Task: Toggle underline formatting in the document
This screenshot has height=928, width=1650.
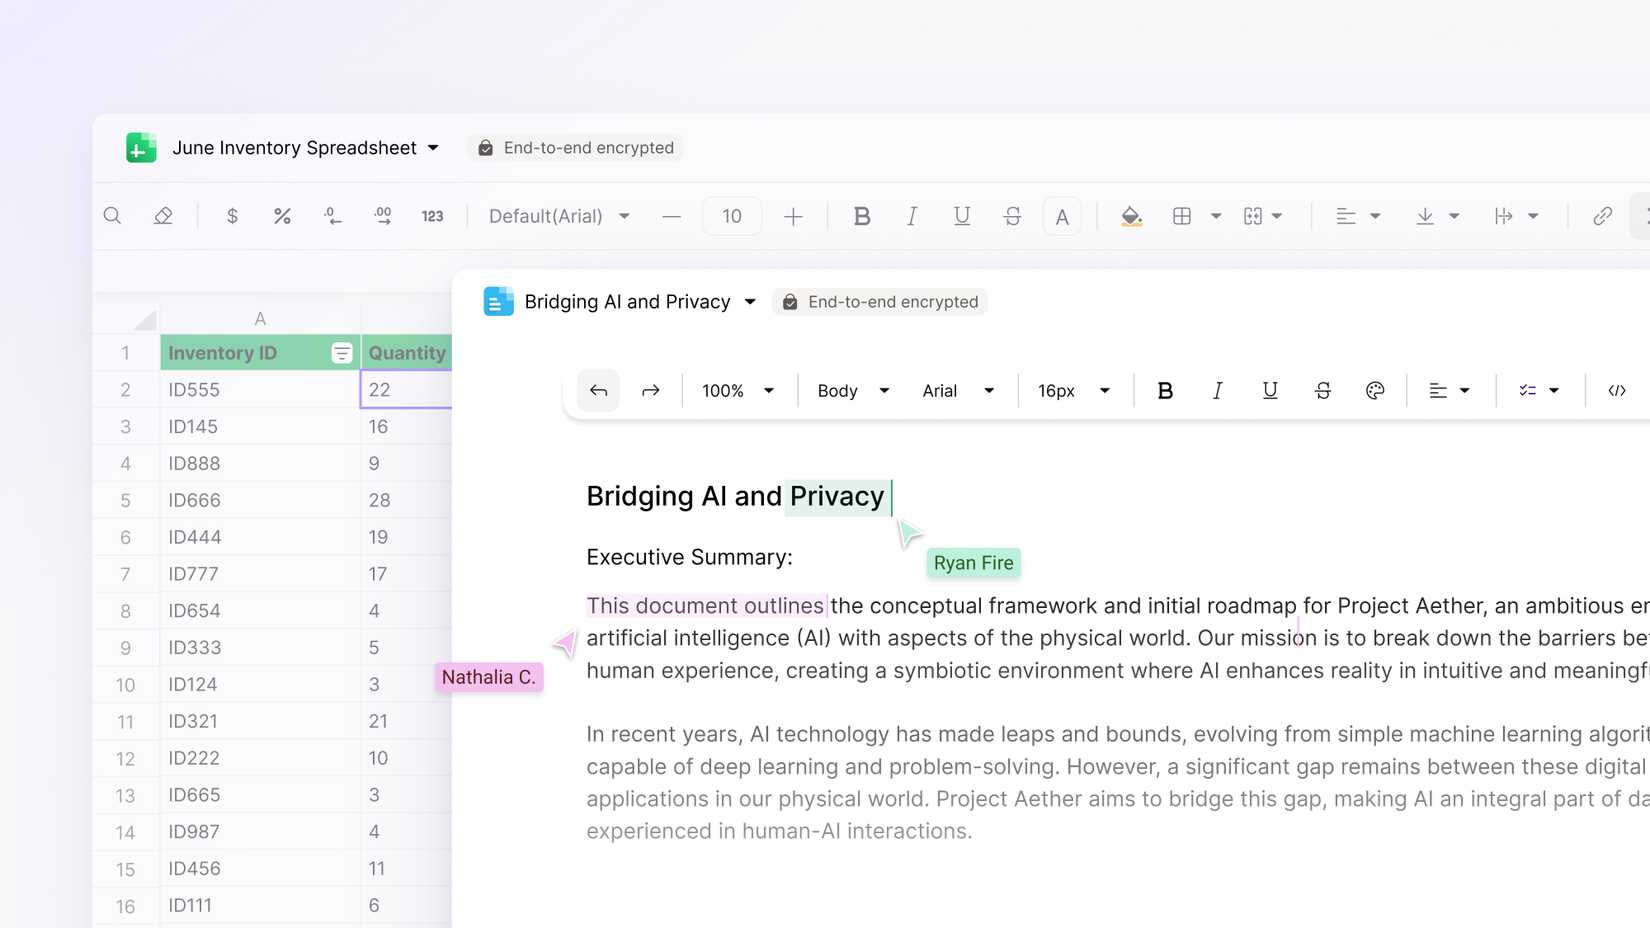Action: (1270, 390)
